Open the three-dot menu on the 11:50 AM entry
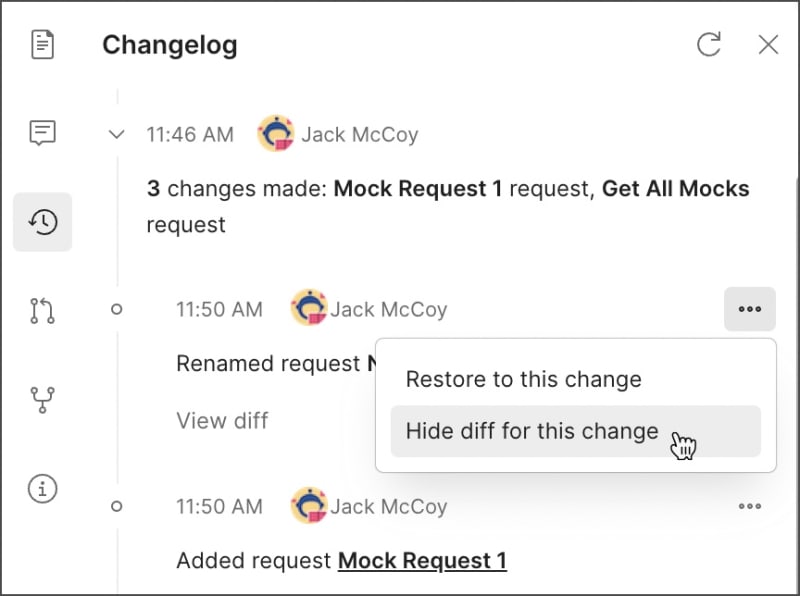Image resolution: width=800 pixels, height=596 pixels. pos(749,309)
